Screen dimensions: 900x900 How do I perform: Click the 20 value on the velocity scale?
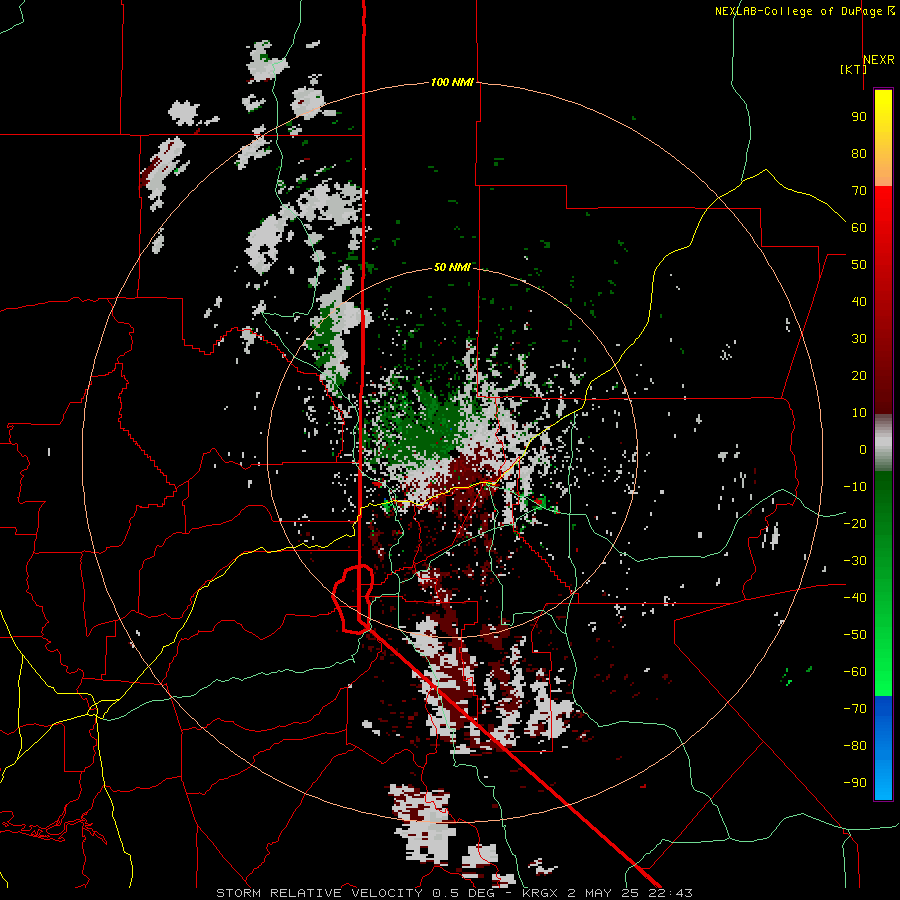[859, 376]
